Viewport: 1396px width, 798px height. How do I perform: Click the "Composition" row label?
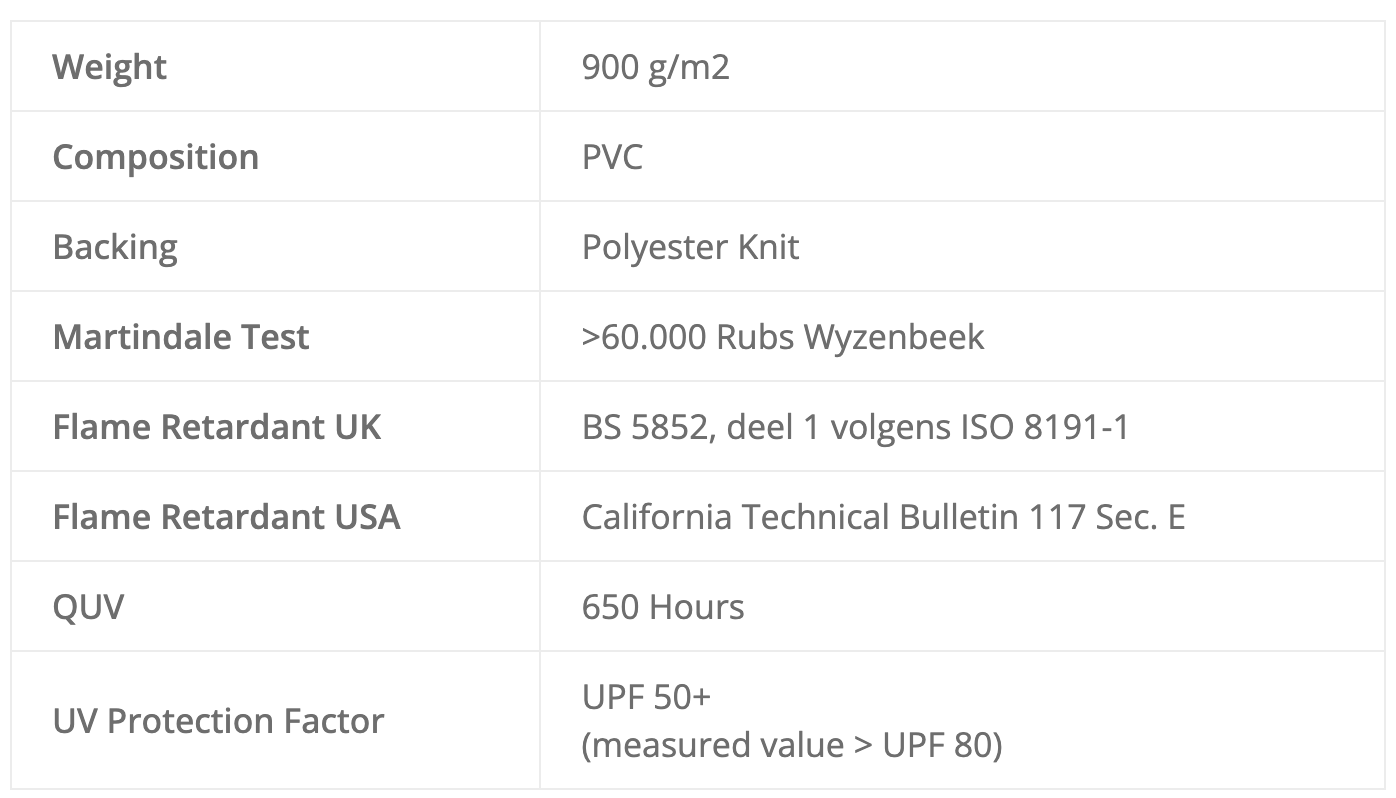[x=155, y=157]
